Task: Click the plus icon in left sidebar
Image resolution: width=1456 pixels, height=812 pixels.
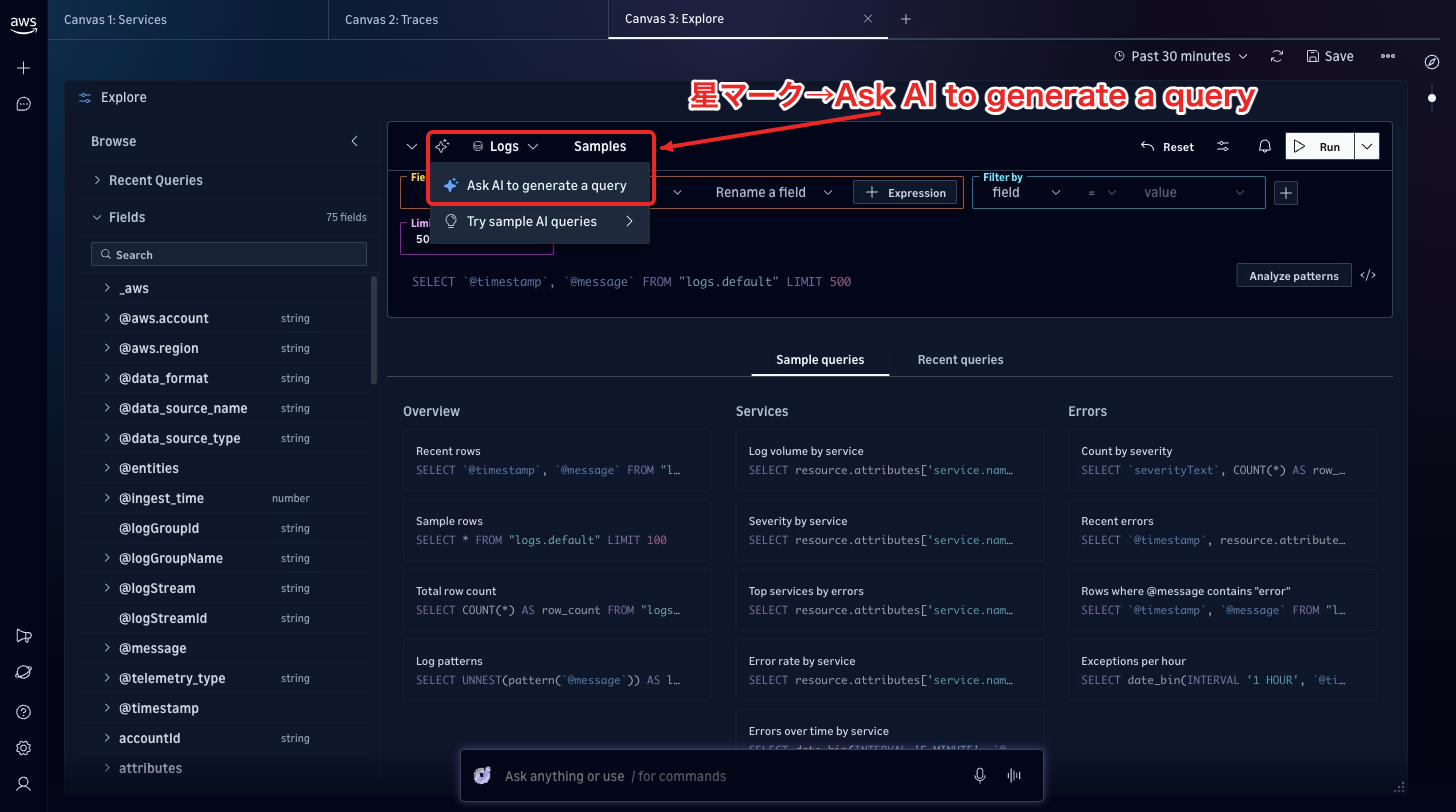Action: tap(24, 68)
